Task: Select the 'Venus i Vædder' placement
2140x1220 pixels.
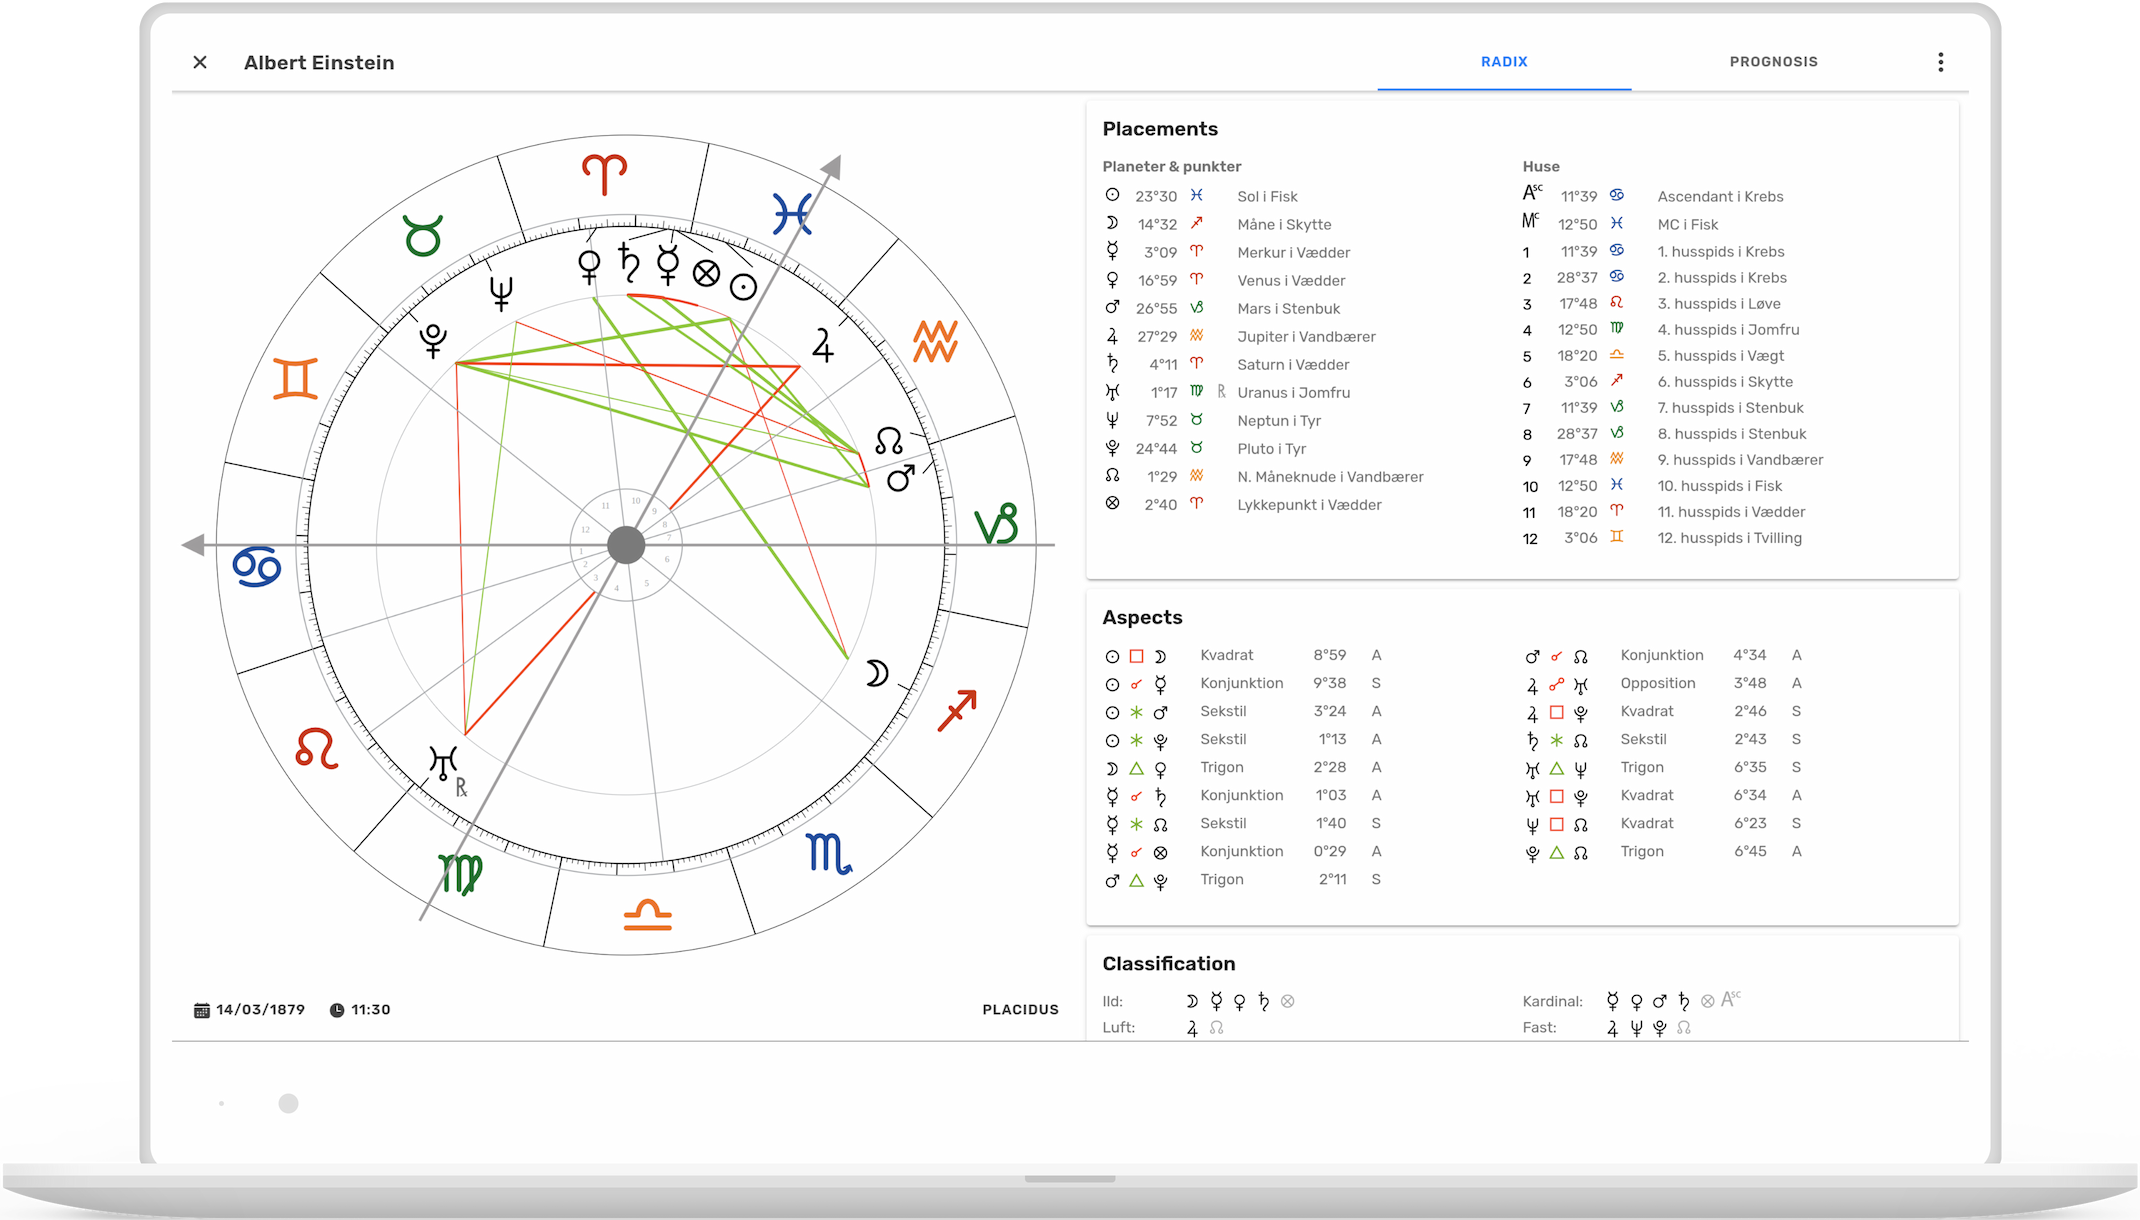Action: 1291,280
